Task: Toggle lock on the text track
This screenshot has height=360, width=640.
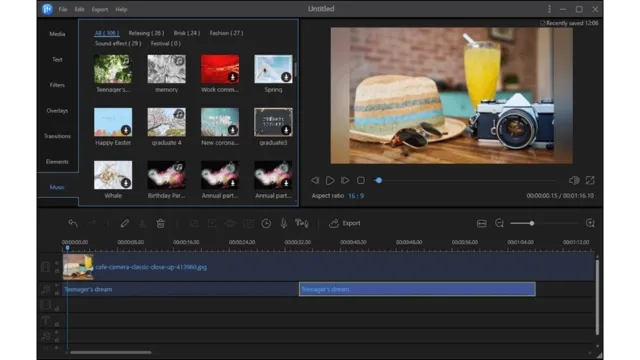Action: pos(57,324)
